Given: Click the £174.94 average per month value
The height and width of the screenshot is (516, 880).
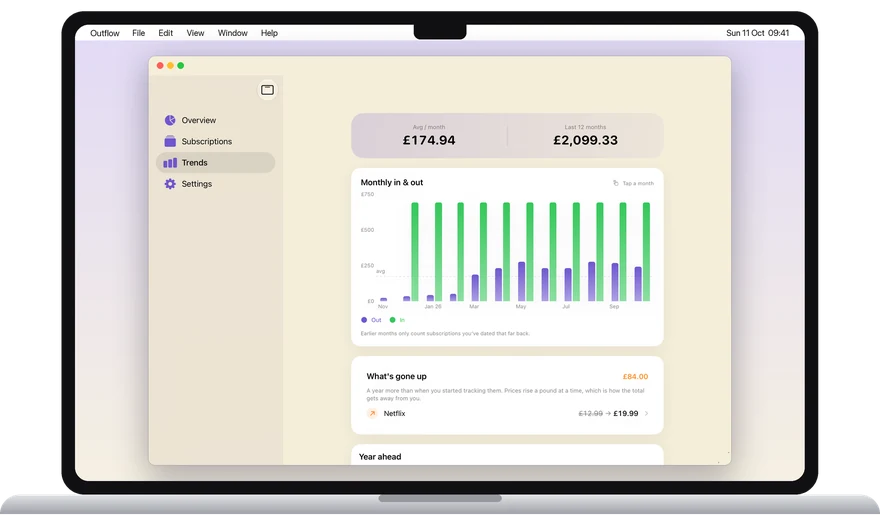Looking at the screenshot, I should (429, 140).
